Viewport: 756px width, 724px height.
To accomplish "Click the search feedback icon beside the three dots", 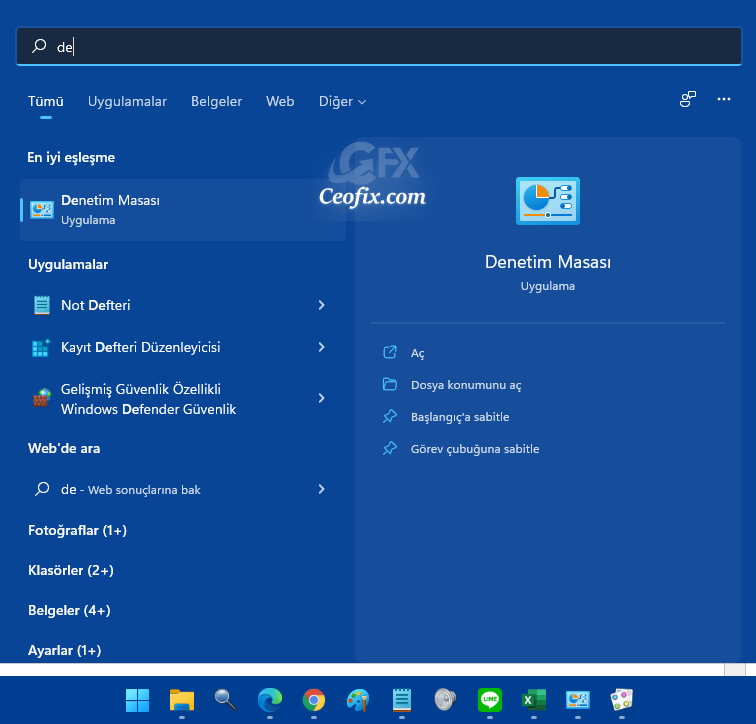I will [x=688, y=99].
